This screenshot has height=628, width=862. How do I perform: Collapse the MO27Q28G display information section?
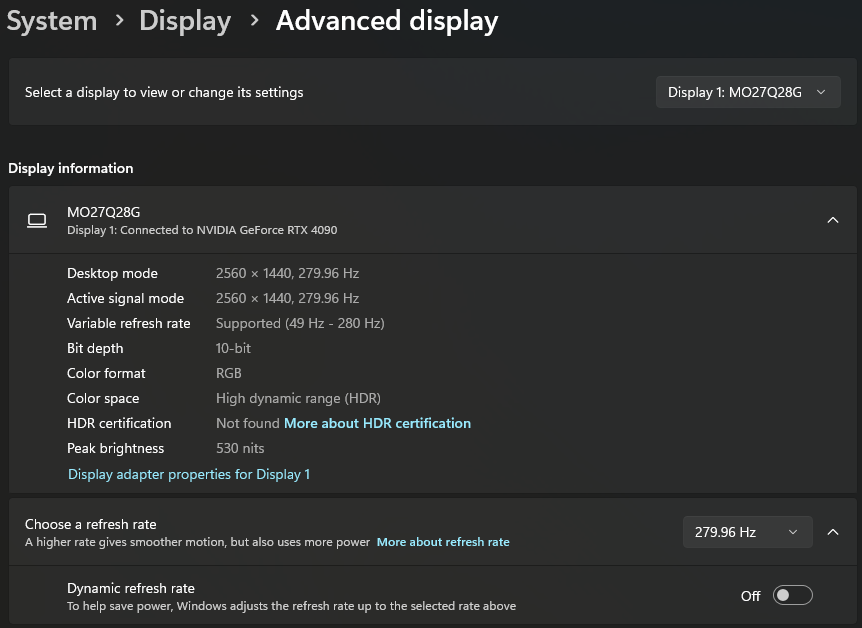[x=833, y=220]
